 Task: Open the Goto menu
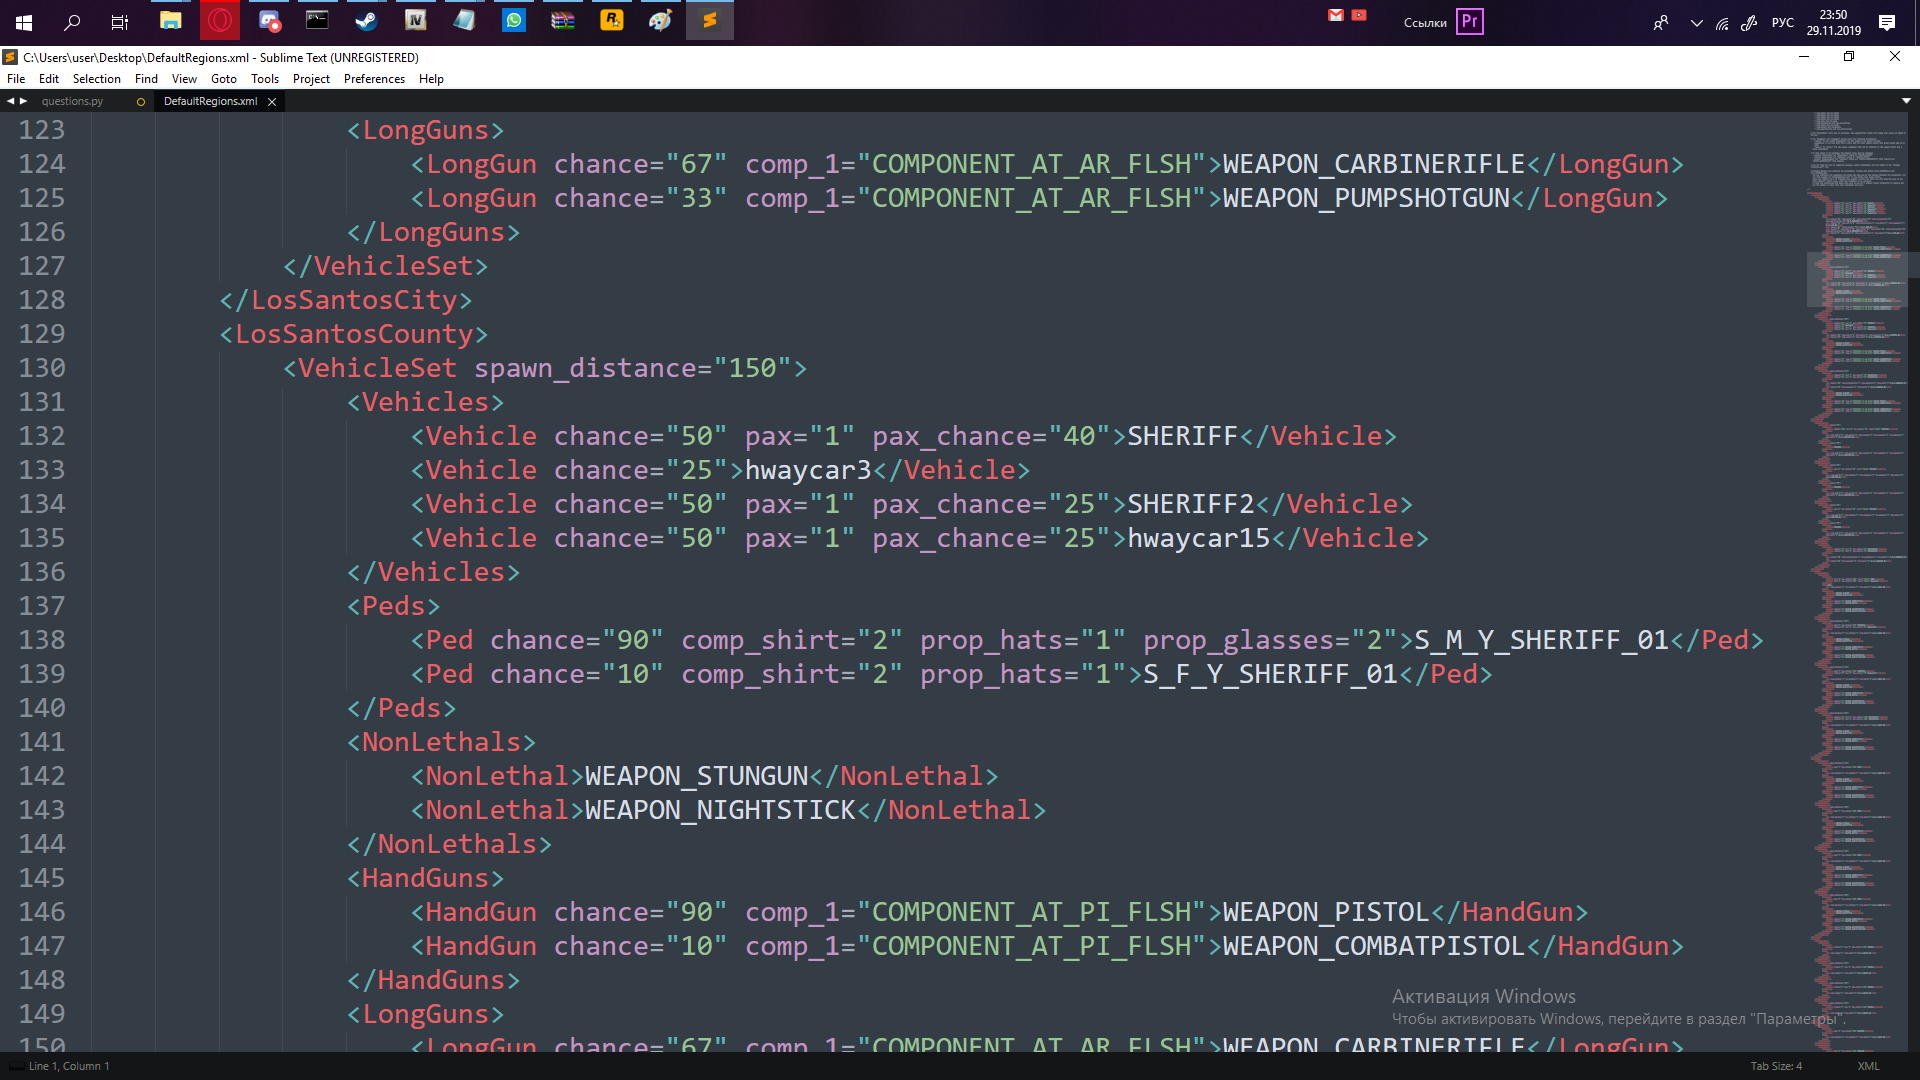pos(223,79)
